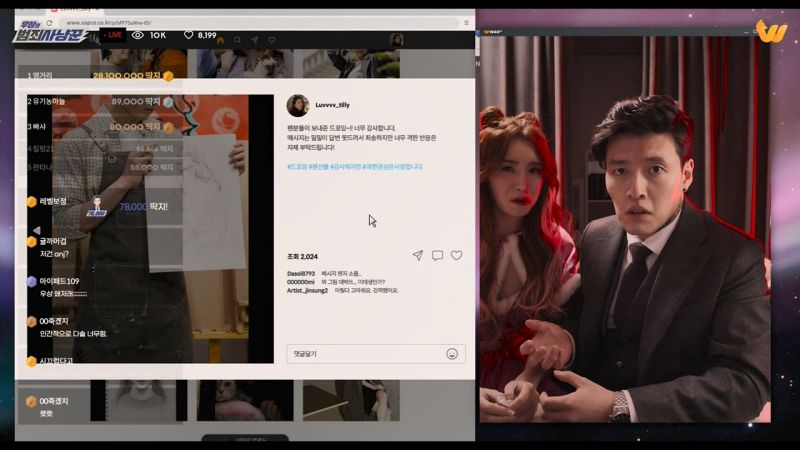800x450 pixels.
Task: Click the orange W logo at top right
Action: pos(771,32)
